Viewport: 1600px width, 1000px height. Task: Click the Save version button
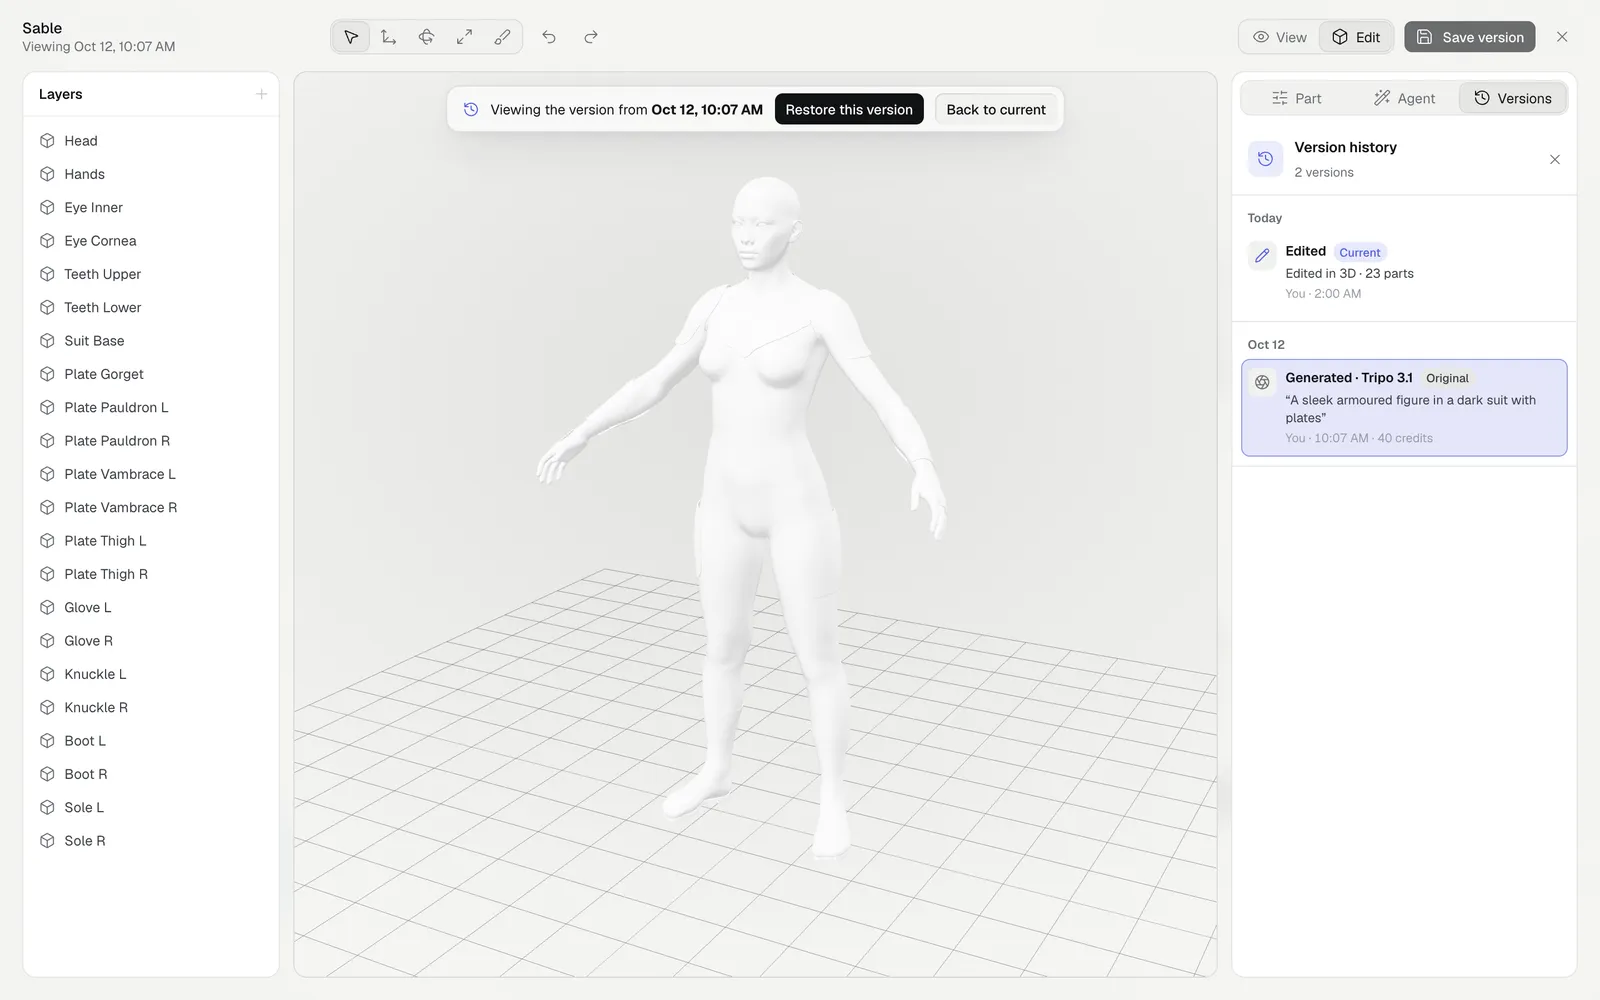click(1470, 37)
